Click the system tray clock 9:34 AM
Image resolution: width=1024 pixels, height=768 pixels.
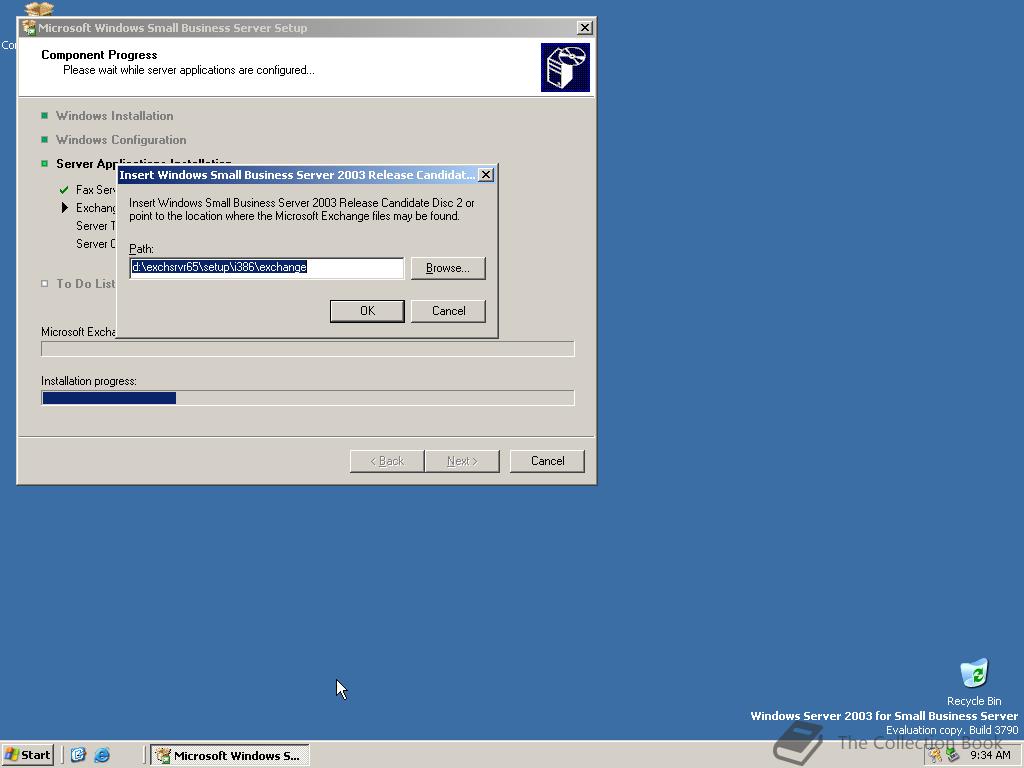pyautogui.click(x=990, y=755)
